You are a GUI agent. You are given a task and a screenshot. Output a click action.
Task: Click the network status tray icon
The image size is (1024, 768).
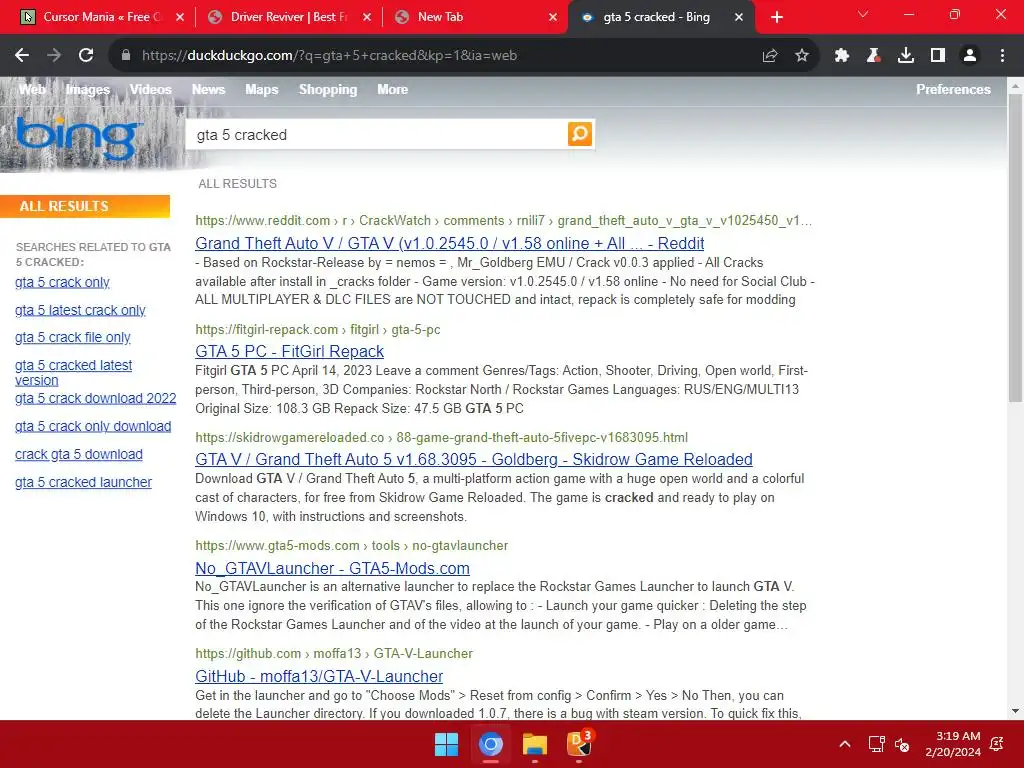click(x=876, y=744)
